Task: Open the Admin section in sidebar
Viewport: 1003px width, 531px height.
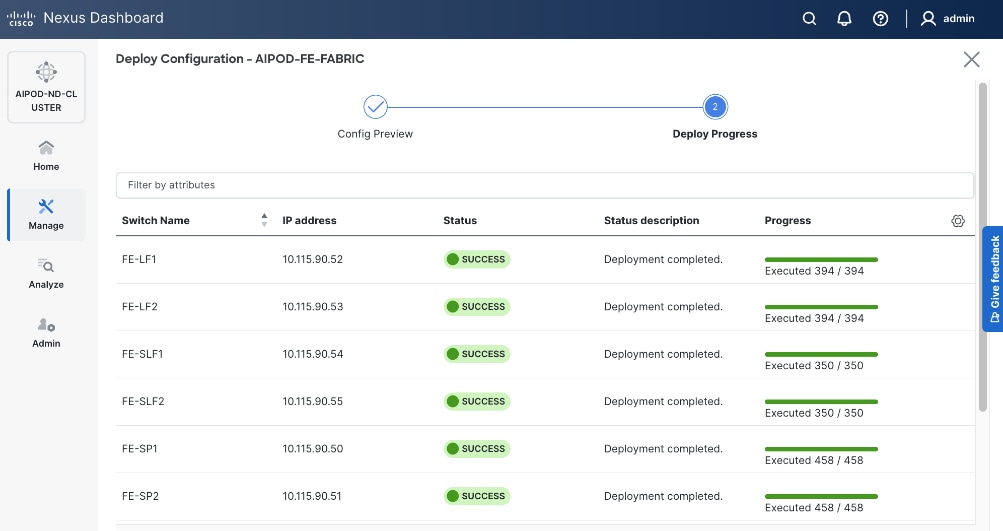Action: coord(46,332)
